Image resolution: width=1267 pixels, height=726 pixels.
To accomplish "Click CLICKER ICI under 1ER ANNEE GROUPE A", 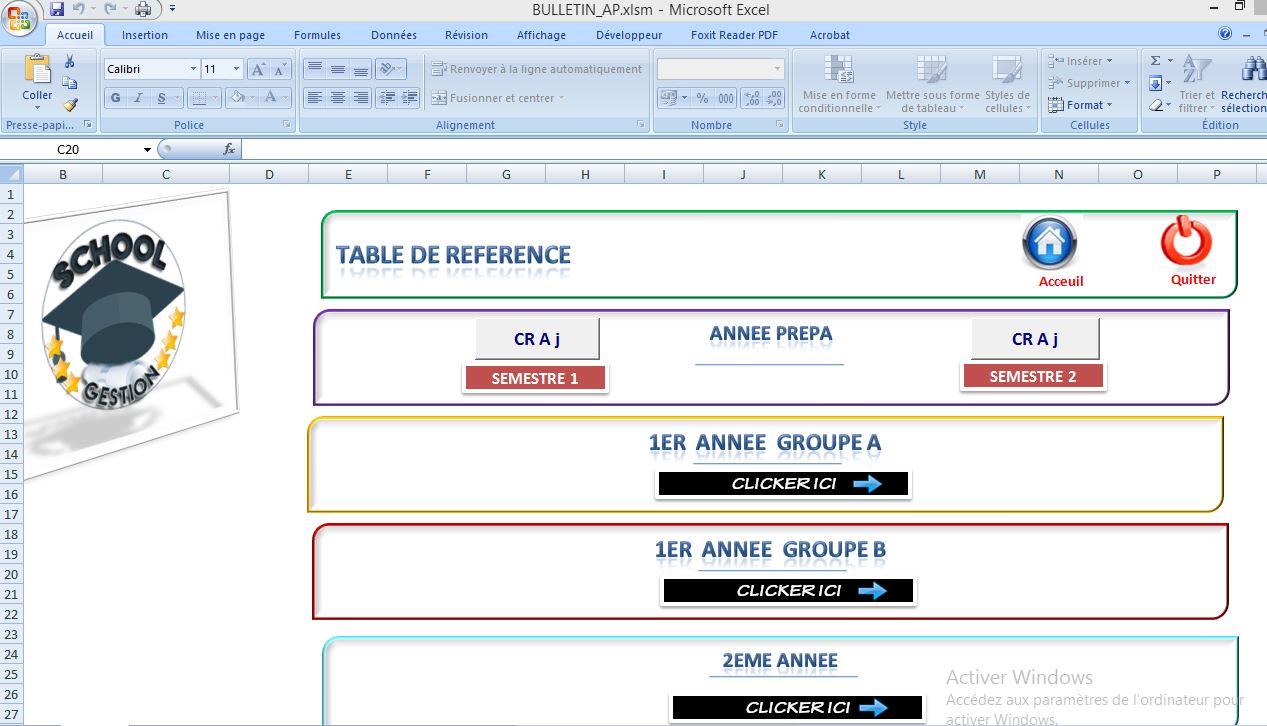I will pos(782,483).
